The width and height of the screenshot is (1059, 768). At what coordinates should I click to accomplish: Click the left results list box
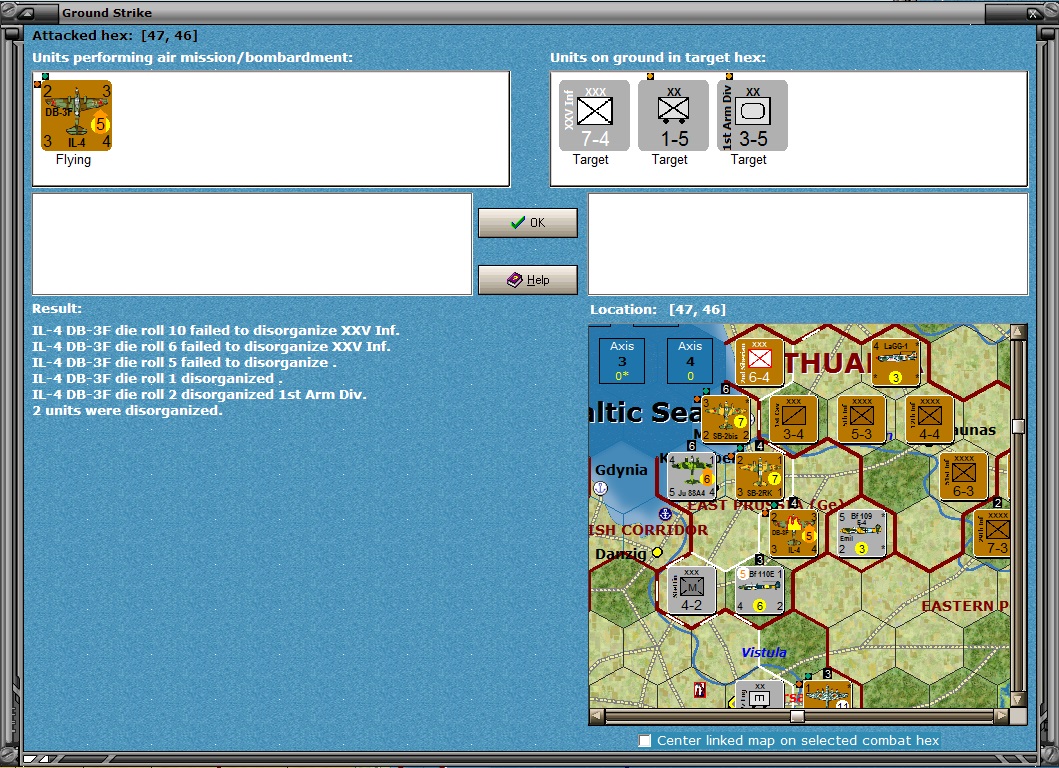coord(252,245)
